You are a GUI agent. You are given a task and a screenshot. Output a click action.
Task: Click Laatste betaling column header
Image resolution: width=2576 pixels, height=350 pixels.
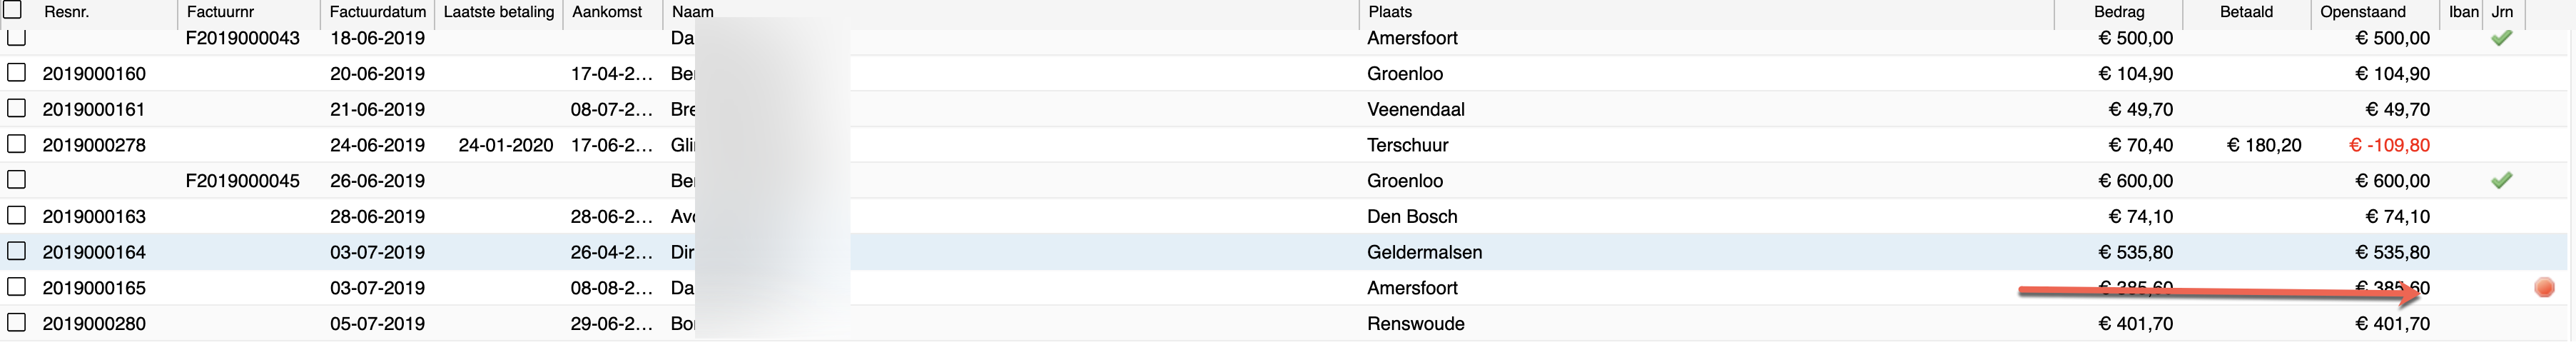499,12
